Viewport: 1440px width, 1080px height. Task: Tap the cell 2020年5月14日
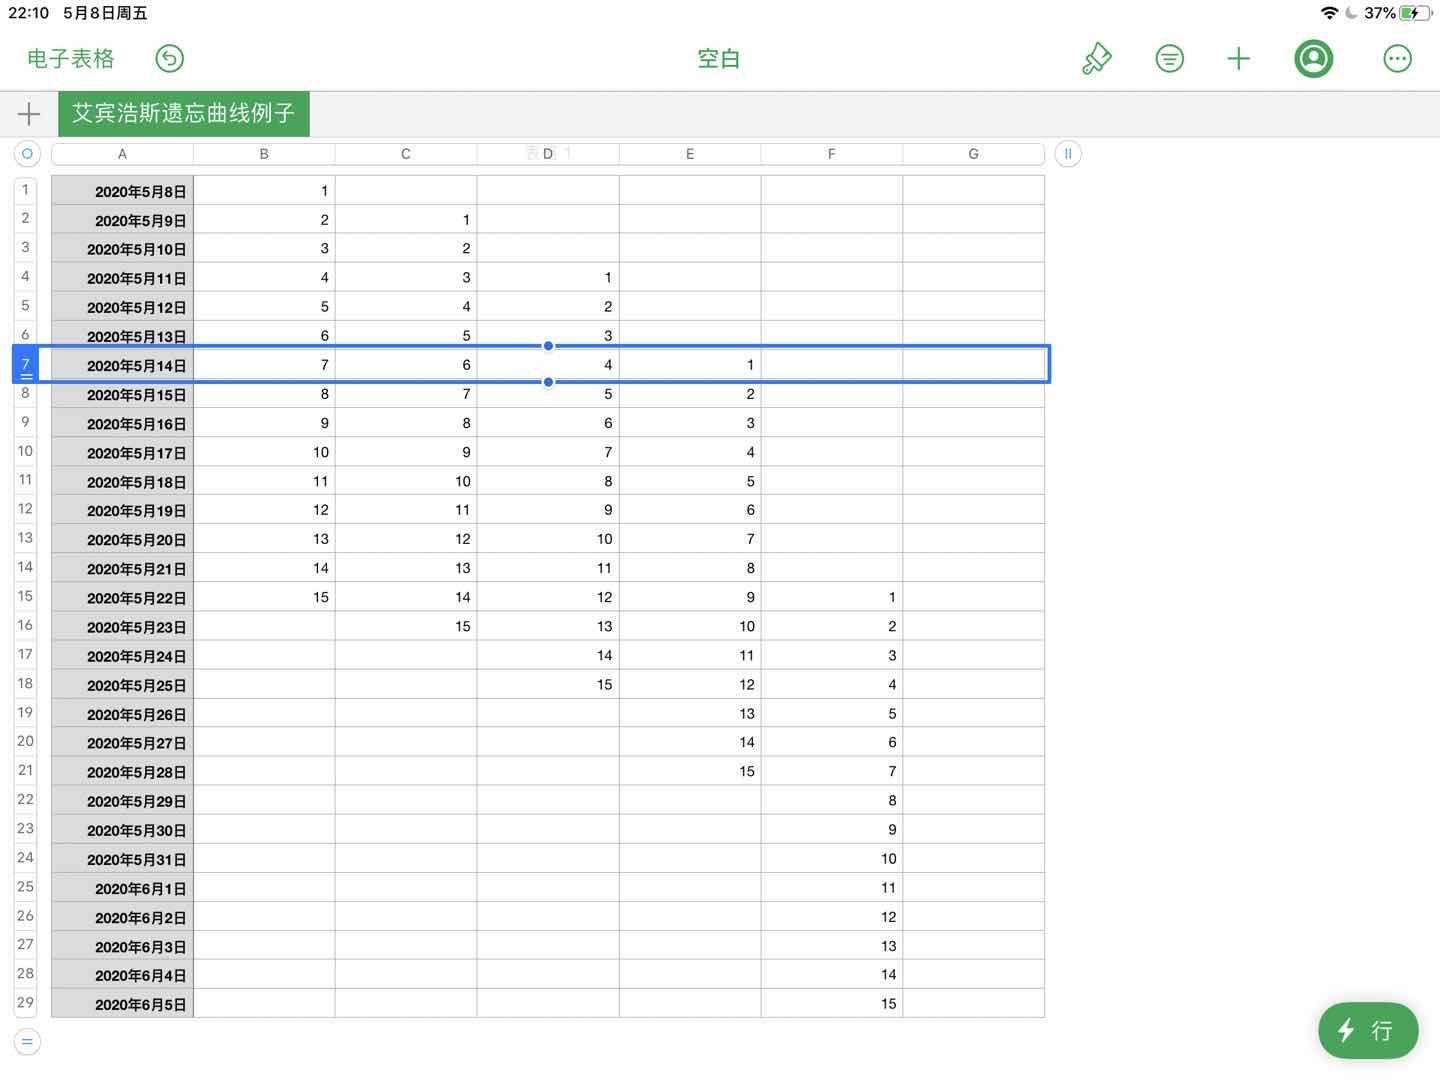pos(122,365)
